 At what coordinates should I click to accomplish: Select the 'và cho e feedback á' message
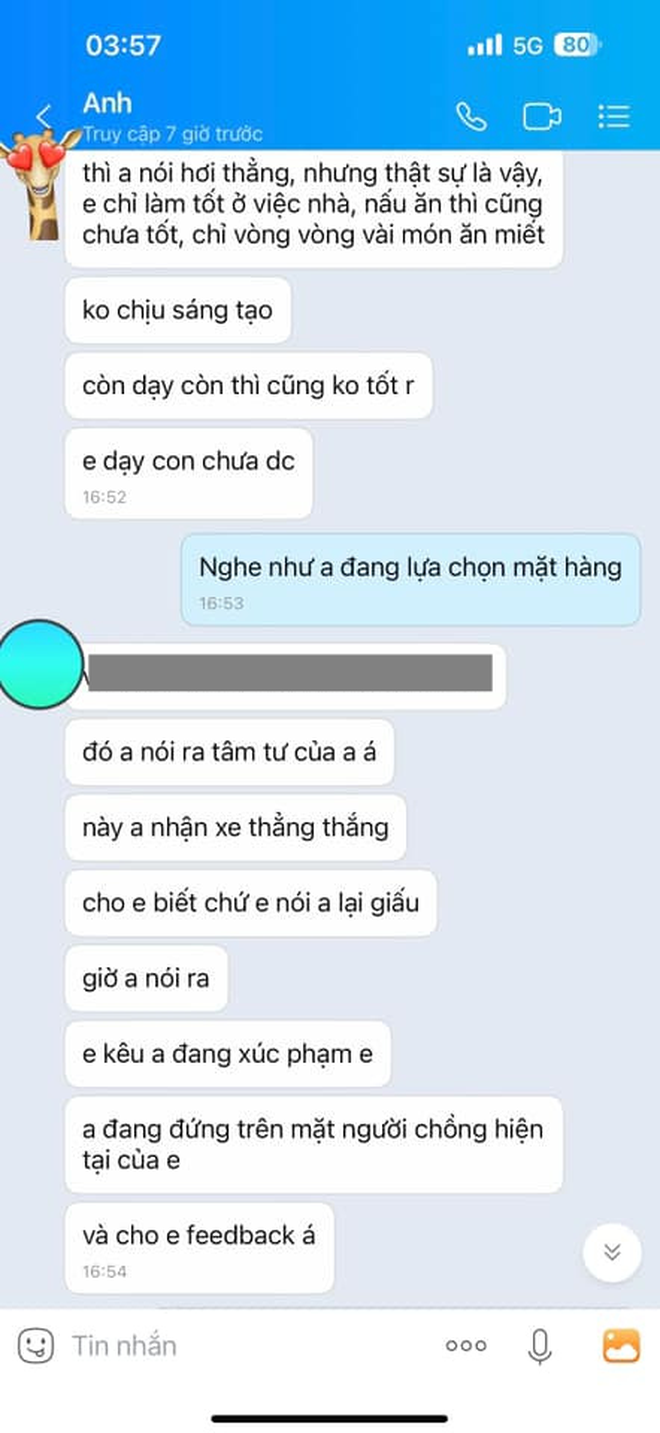coord(199,1248)
